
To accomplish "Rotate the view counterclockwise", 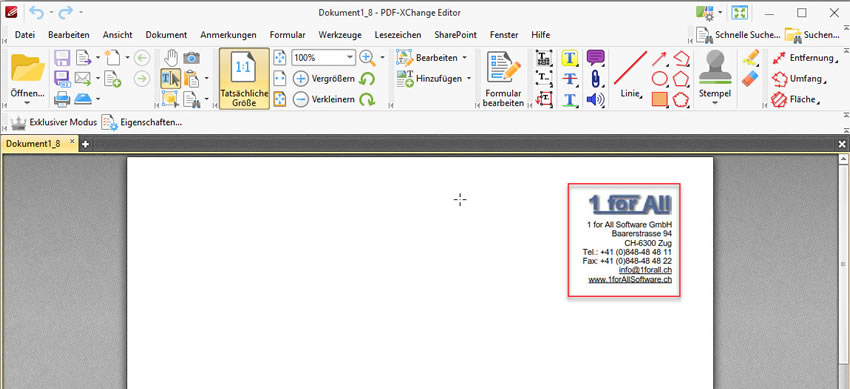I will [x=367, y=79].
